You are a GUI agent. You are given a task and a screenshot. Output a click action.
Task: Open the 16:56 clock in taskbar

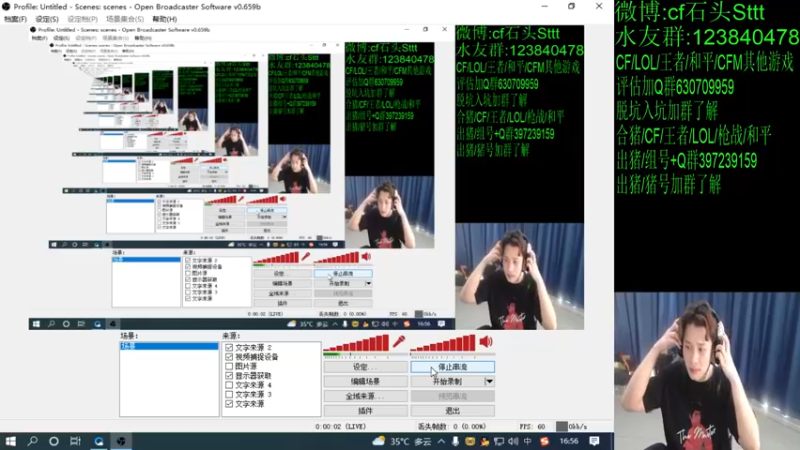pos(569,441)
